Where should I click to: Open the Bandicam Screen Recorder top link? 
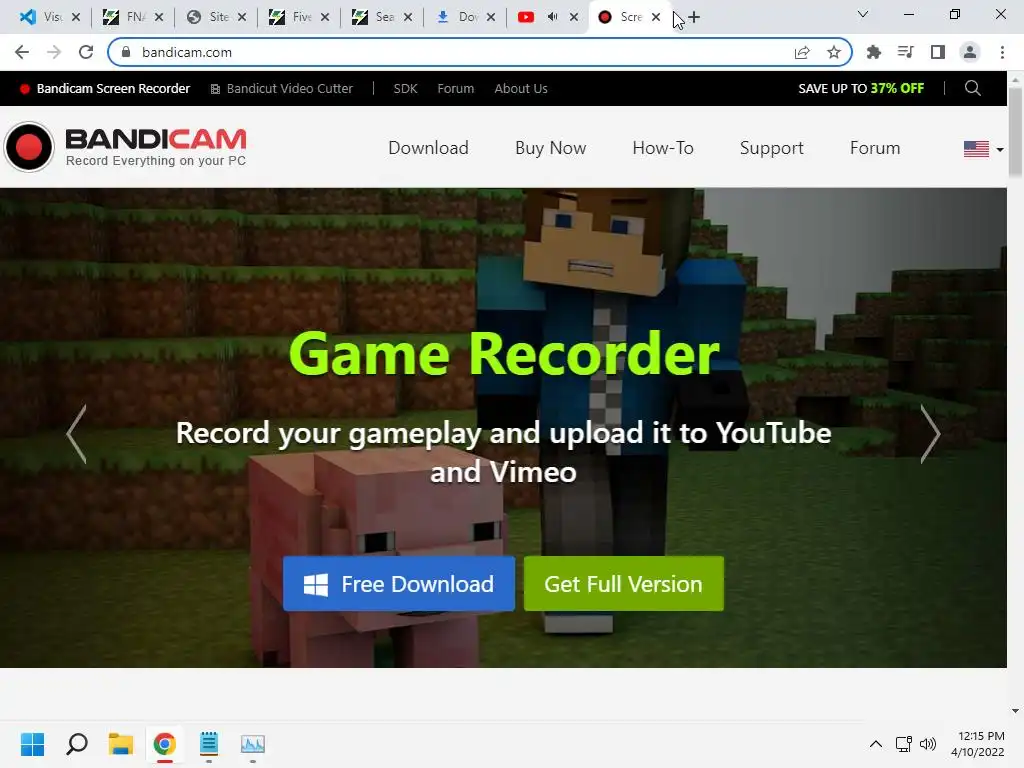point(105,88)
